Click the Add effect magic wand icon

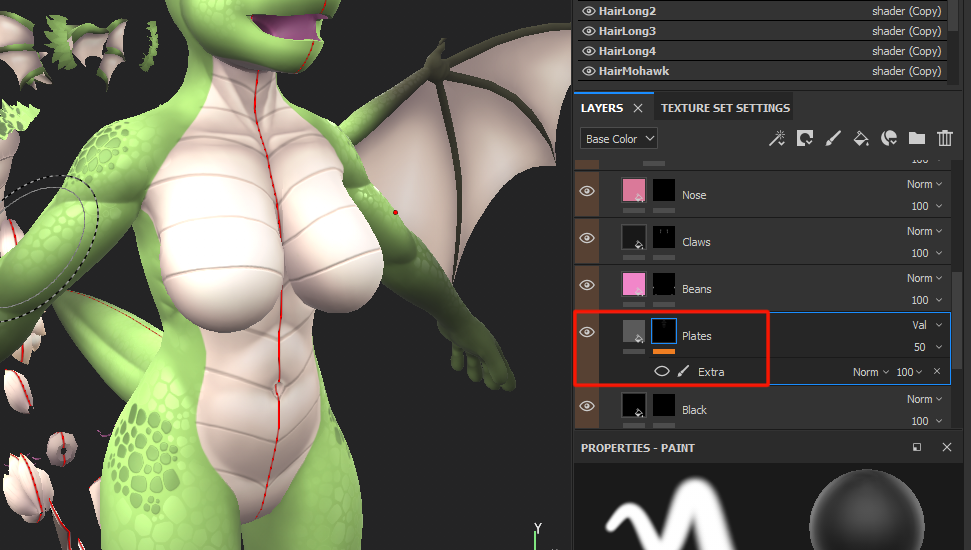coord(777,138)
